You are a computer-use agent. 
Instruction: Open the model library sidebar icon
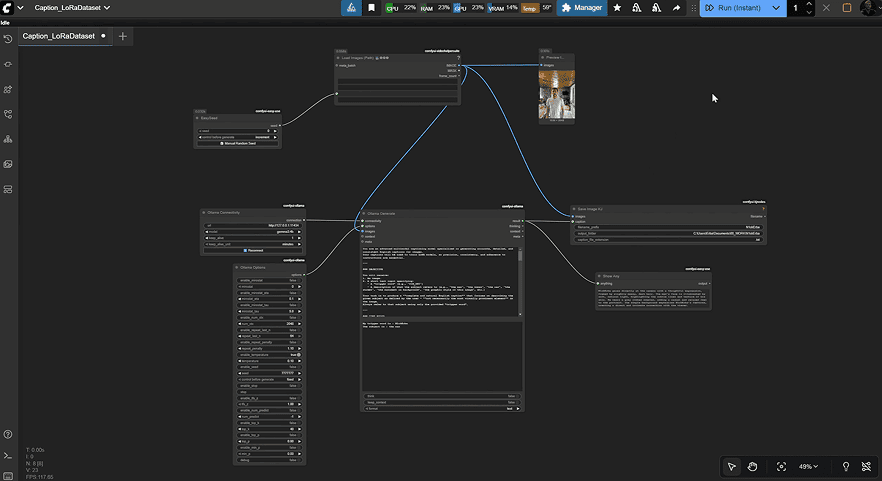(8, 89)
